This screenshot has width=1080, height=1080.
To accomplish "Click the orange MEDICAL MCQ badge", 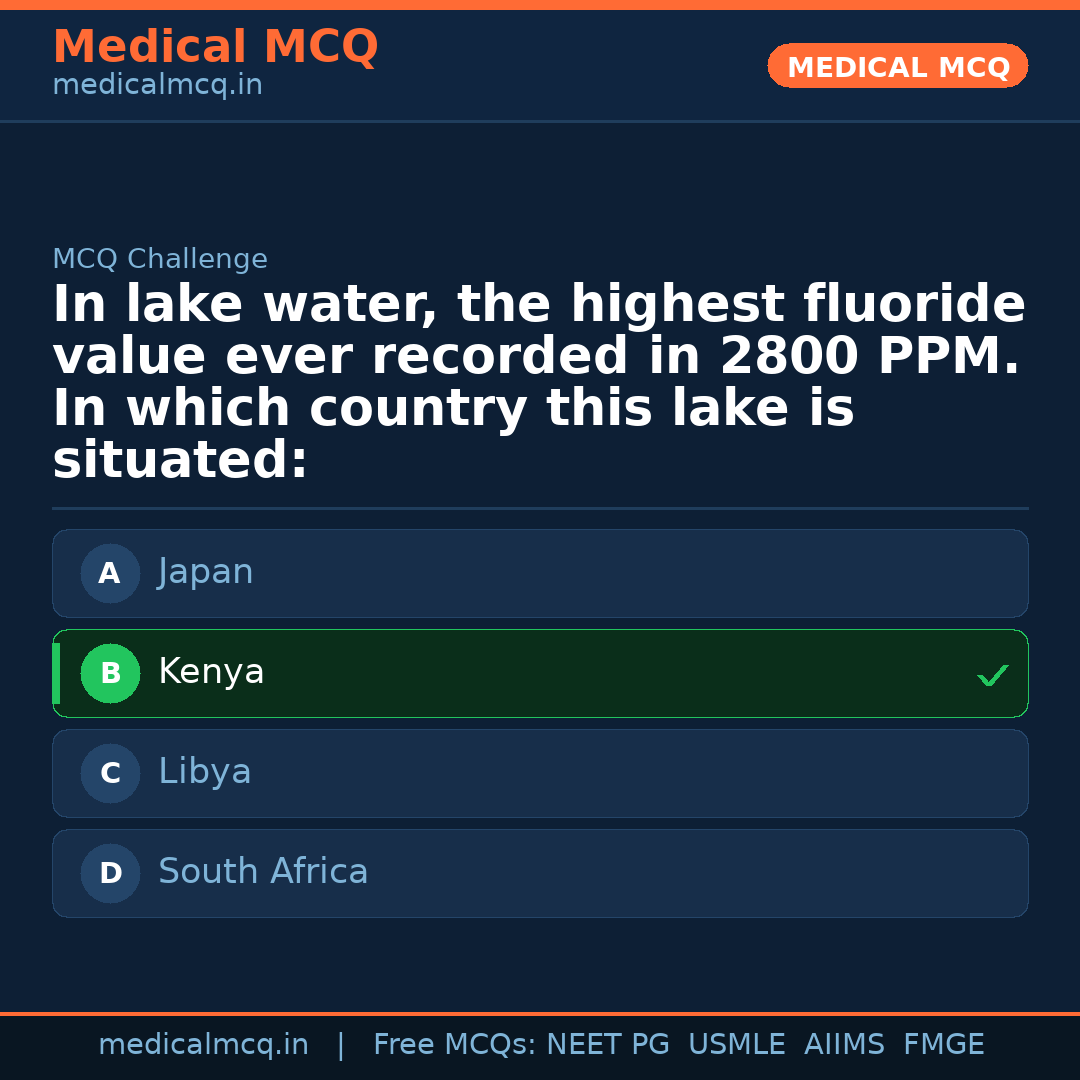I will [x=897, y=67].
